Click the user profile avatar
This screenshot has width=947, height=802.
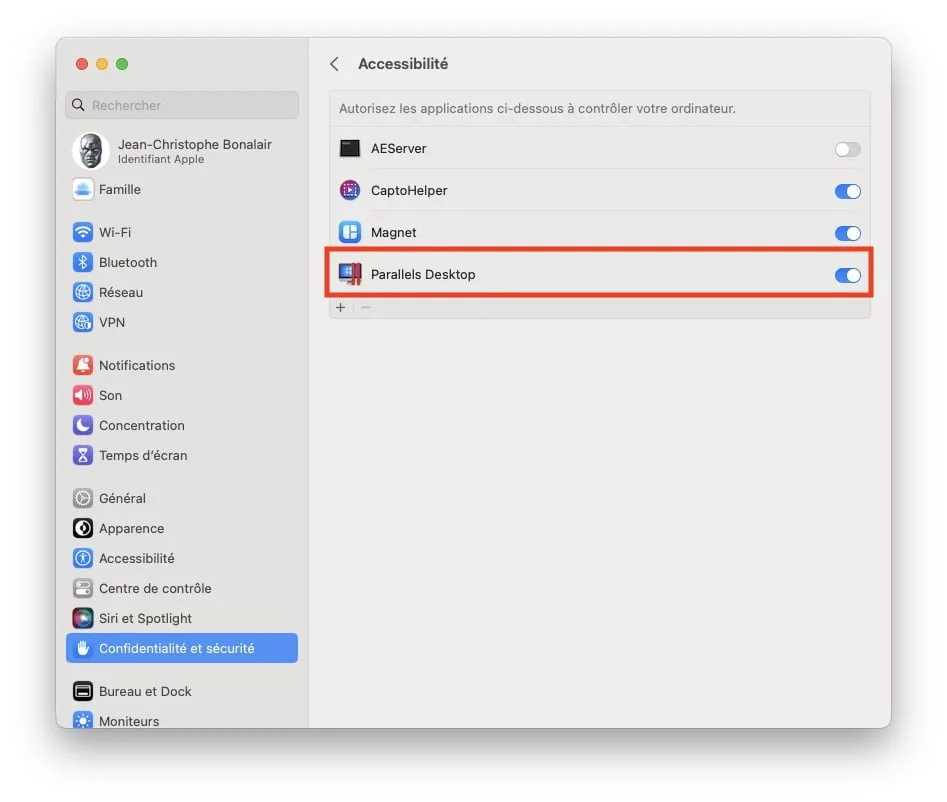91,151
